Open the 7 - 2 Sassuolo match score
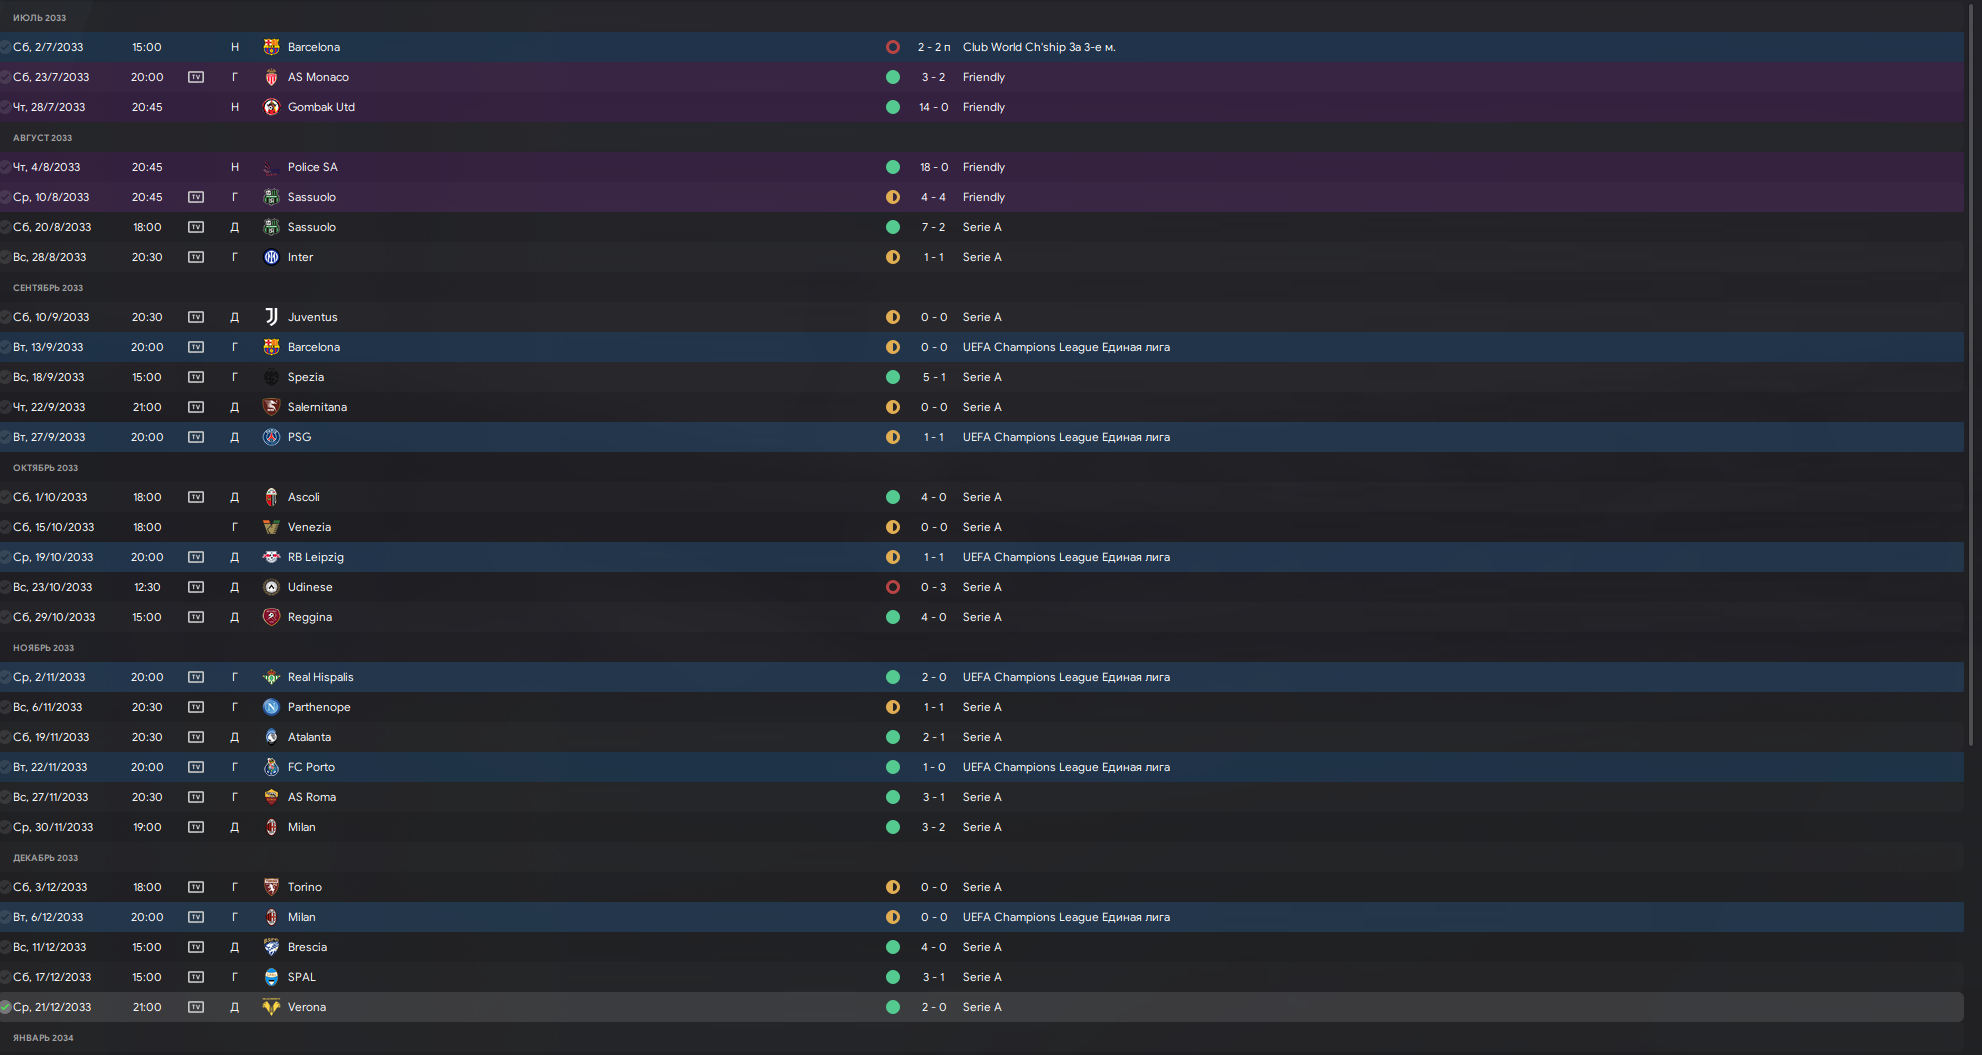 click(934, 227)
